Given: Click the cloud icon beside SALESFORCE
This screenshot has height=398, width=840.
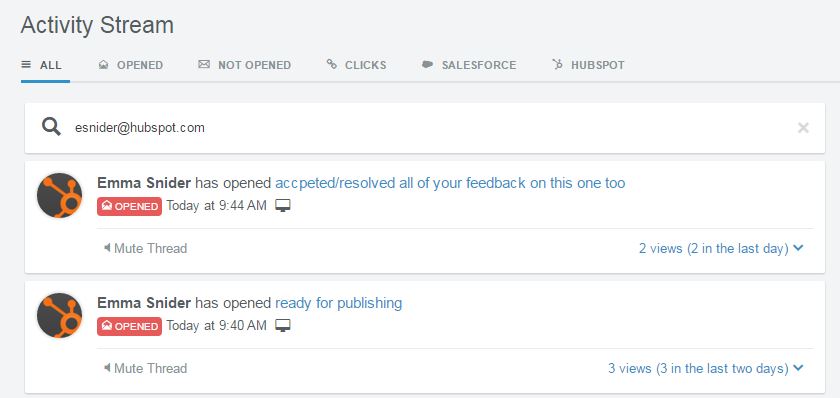Looking at the screenshot, I should [428, 64].
